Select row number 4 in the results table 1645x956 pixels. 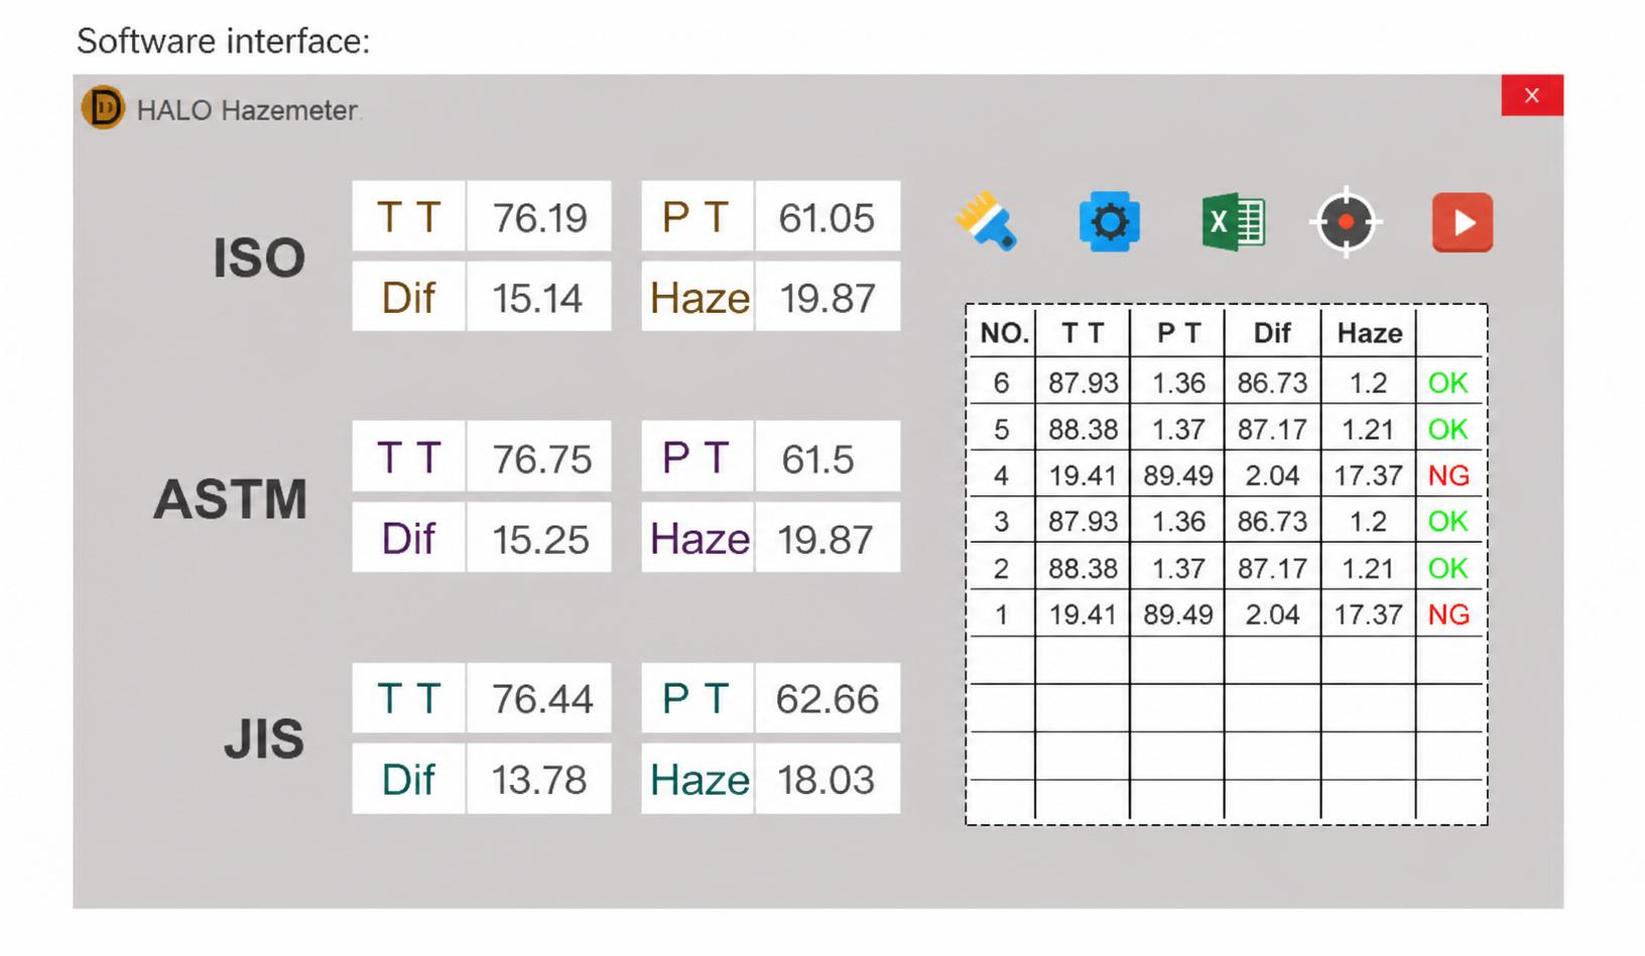(x=1226, y=475)
